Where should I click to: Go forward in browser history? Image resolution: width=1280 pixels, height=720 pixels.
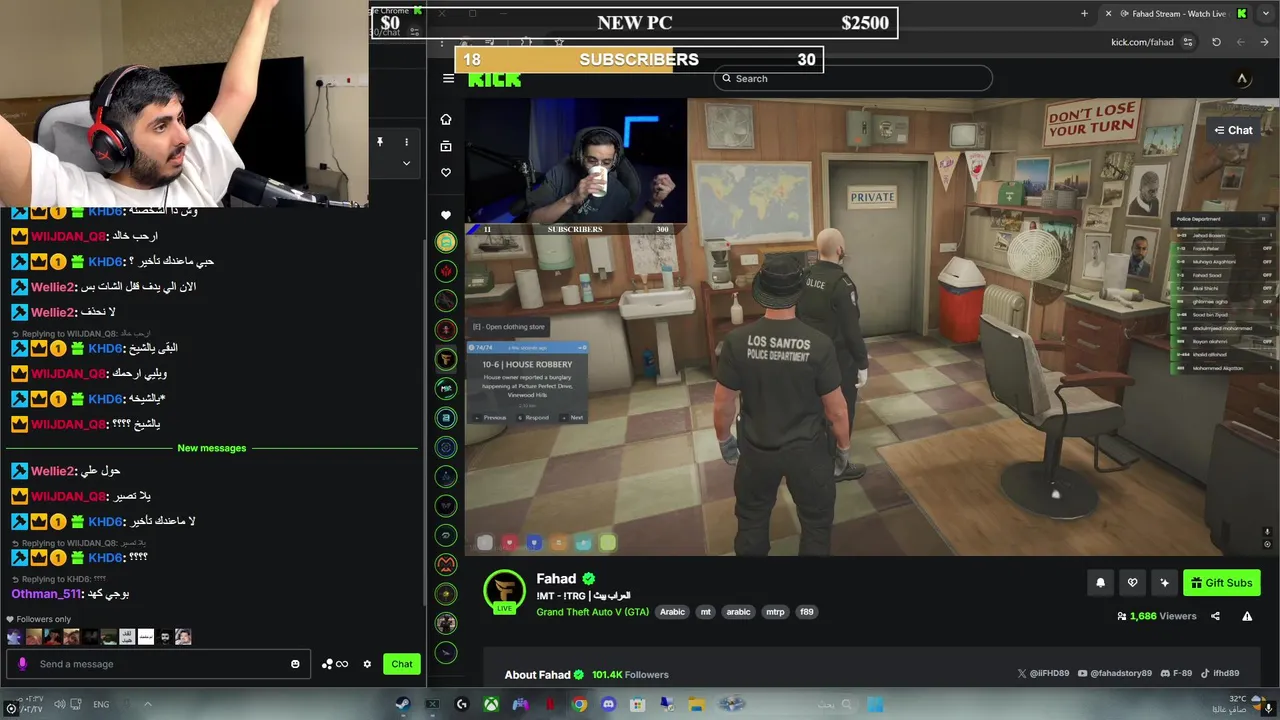pyautogui.click(x=1240, y=42)
